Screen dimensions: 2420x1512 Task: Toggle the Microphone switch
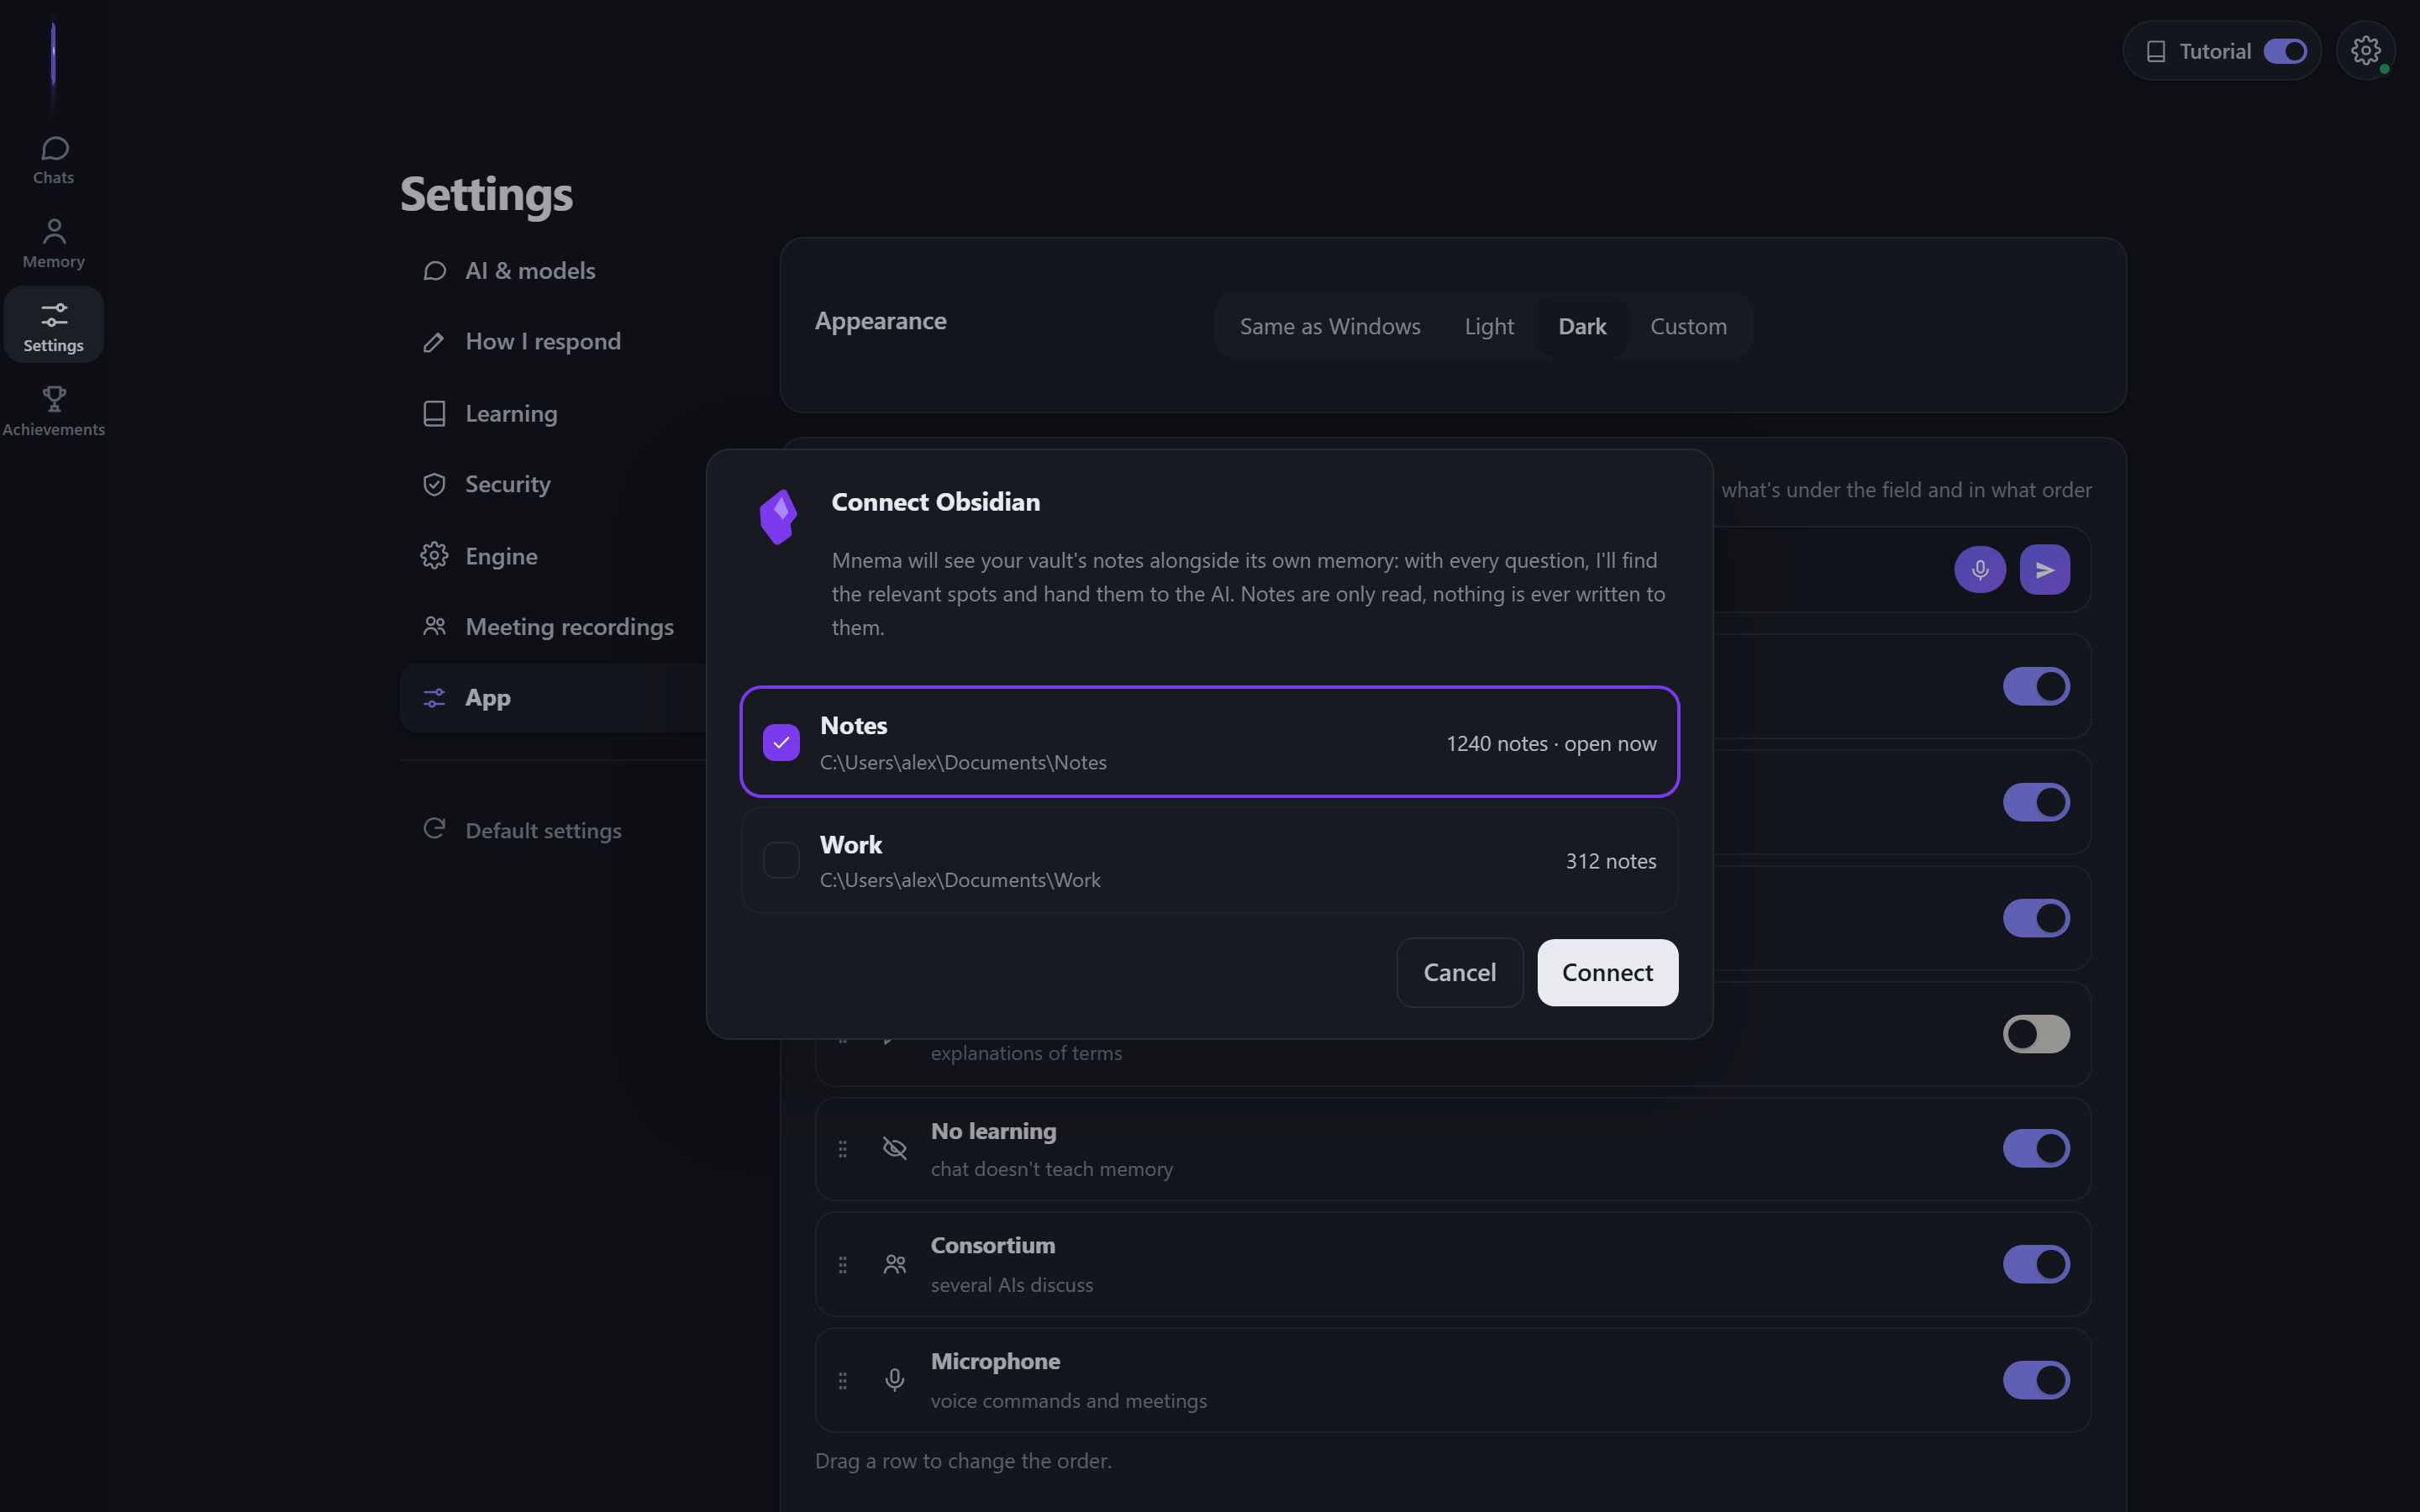point(2036,1380)
